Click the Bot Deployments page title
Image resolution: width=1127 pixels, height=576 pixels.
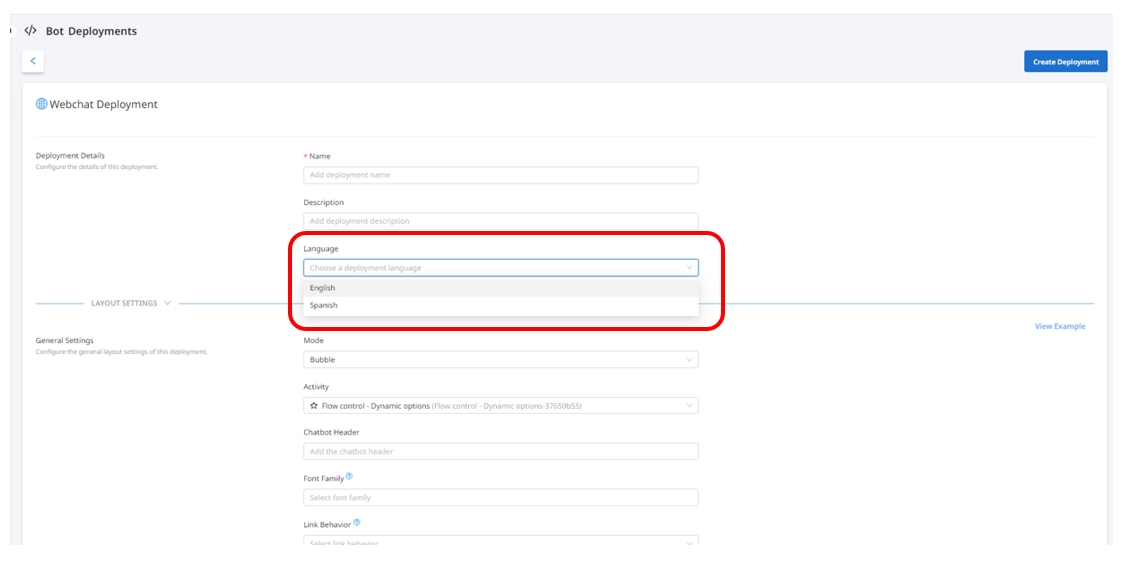[91, 31]
